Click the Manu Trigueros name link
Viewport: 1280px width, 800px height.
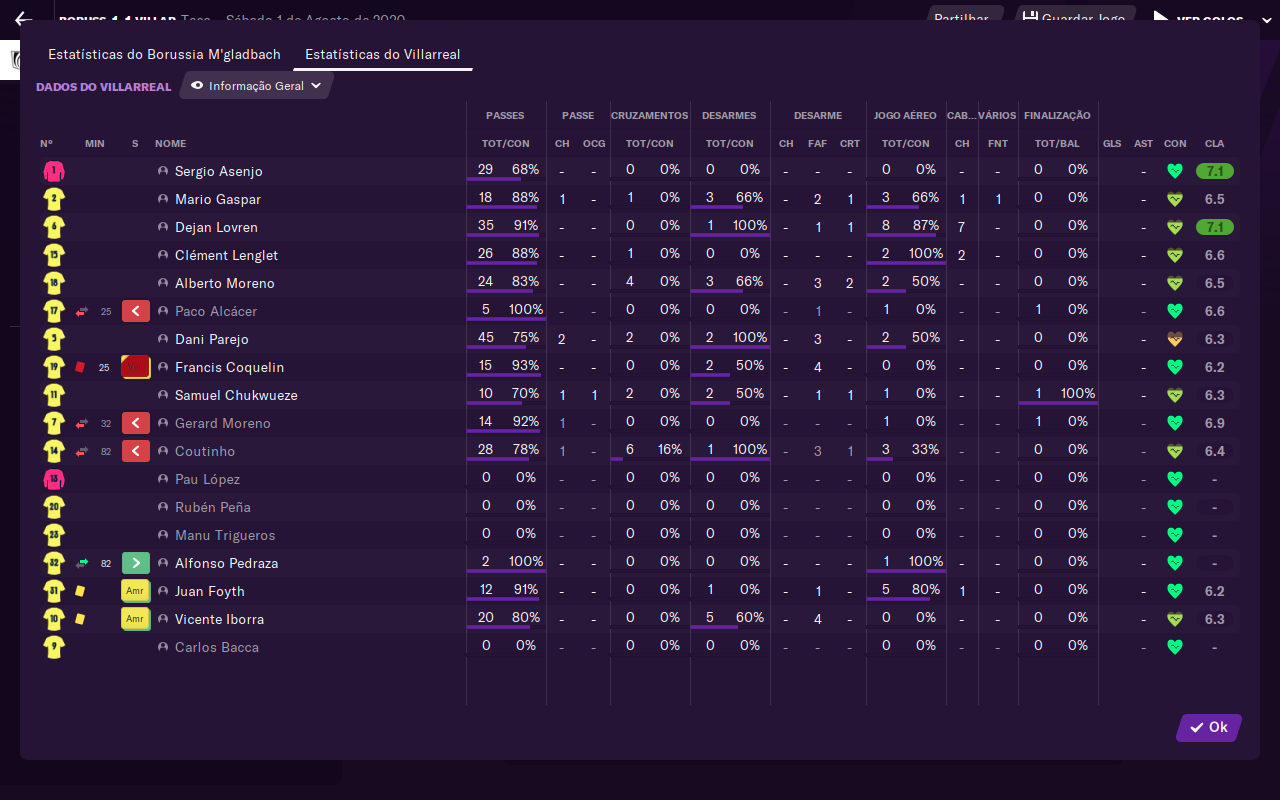[x=225, y=535]
